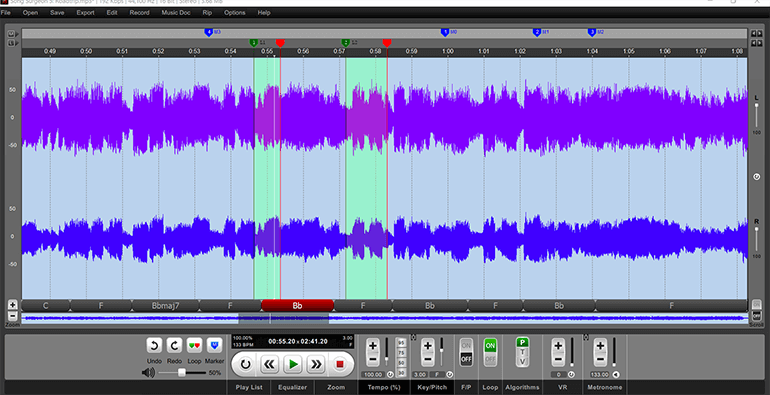The image size is (770, 395).
Task: Add a marker with the Marker icon
Action: 215,346
